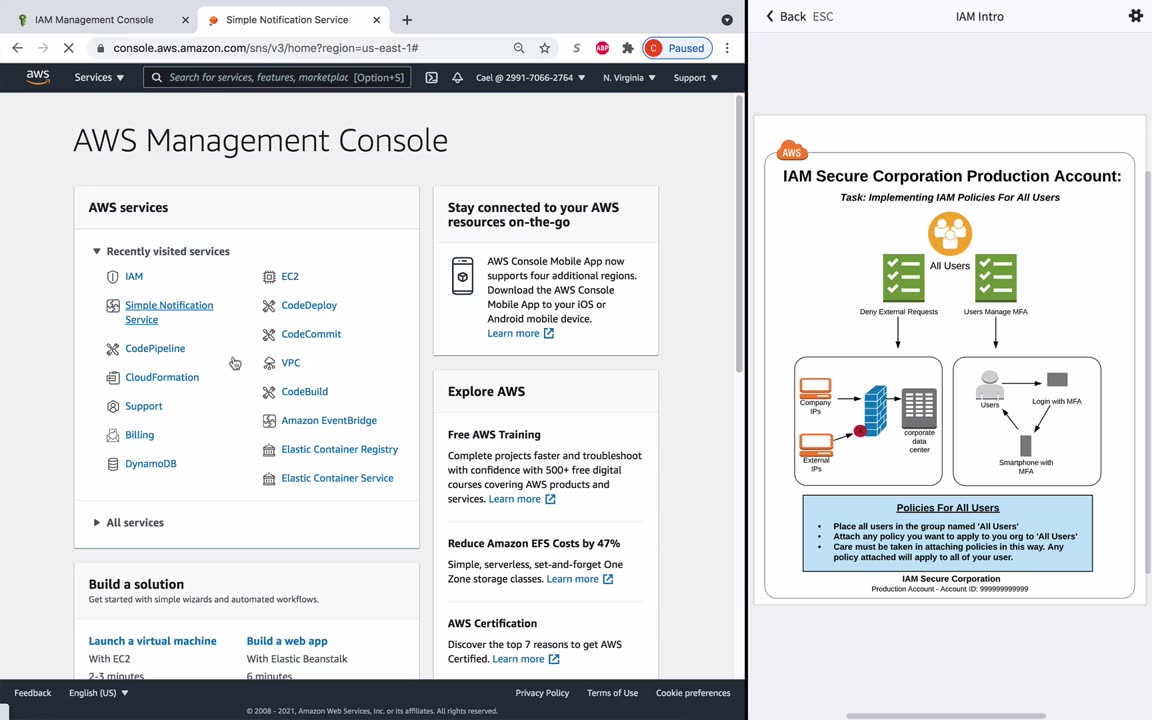1152x720 pixels.
Task: Click the zoom magnifier icon in address bar
Action: pos(519,48)
